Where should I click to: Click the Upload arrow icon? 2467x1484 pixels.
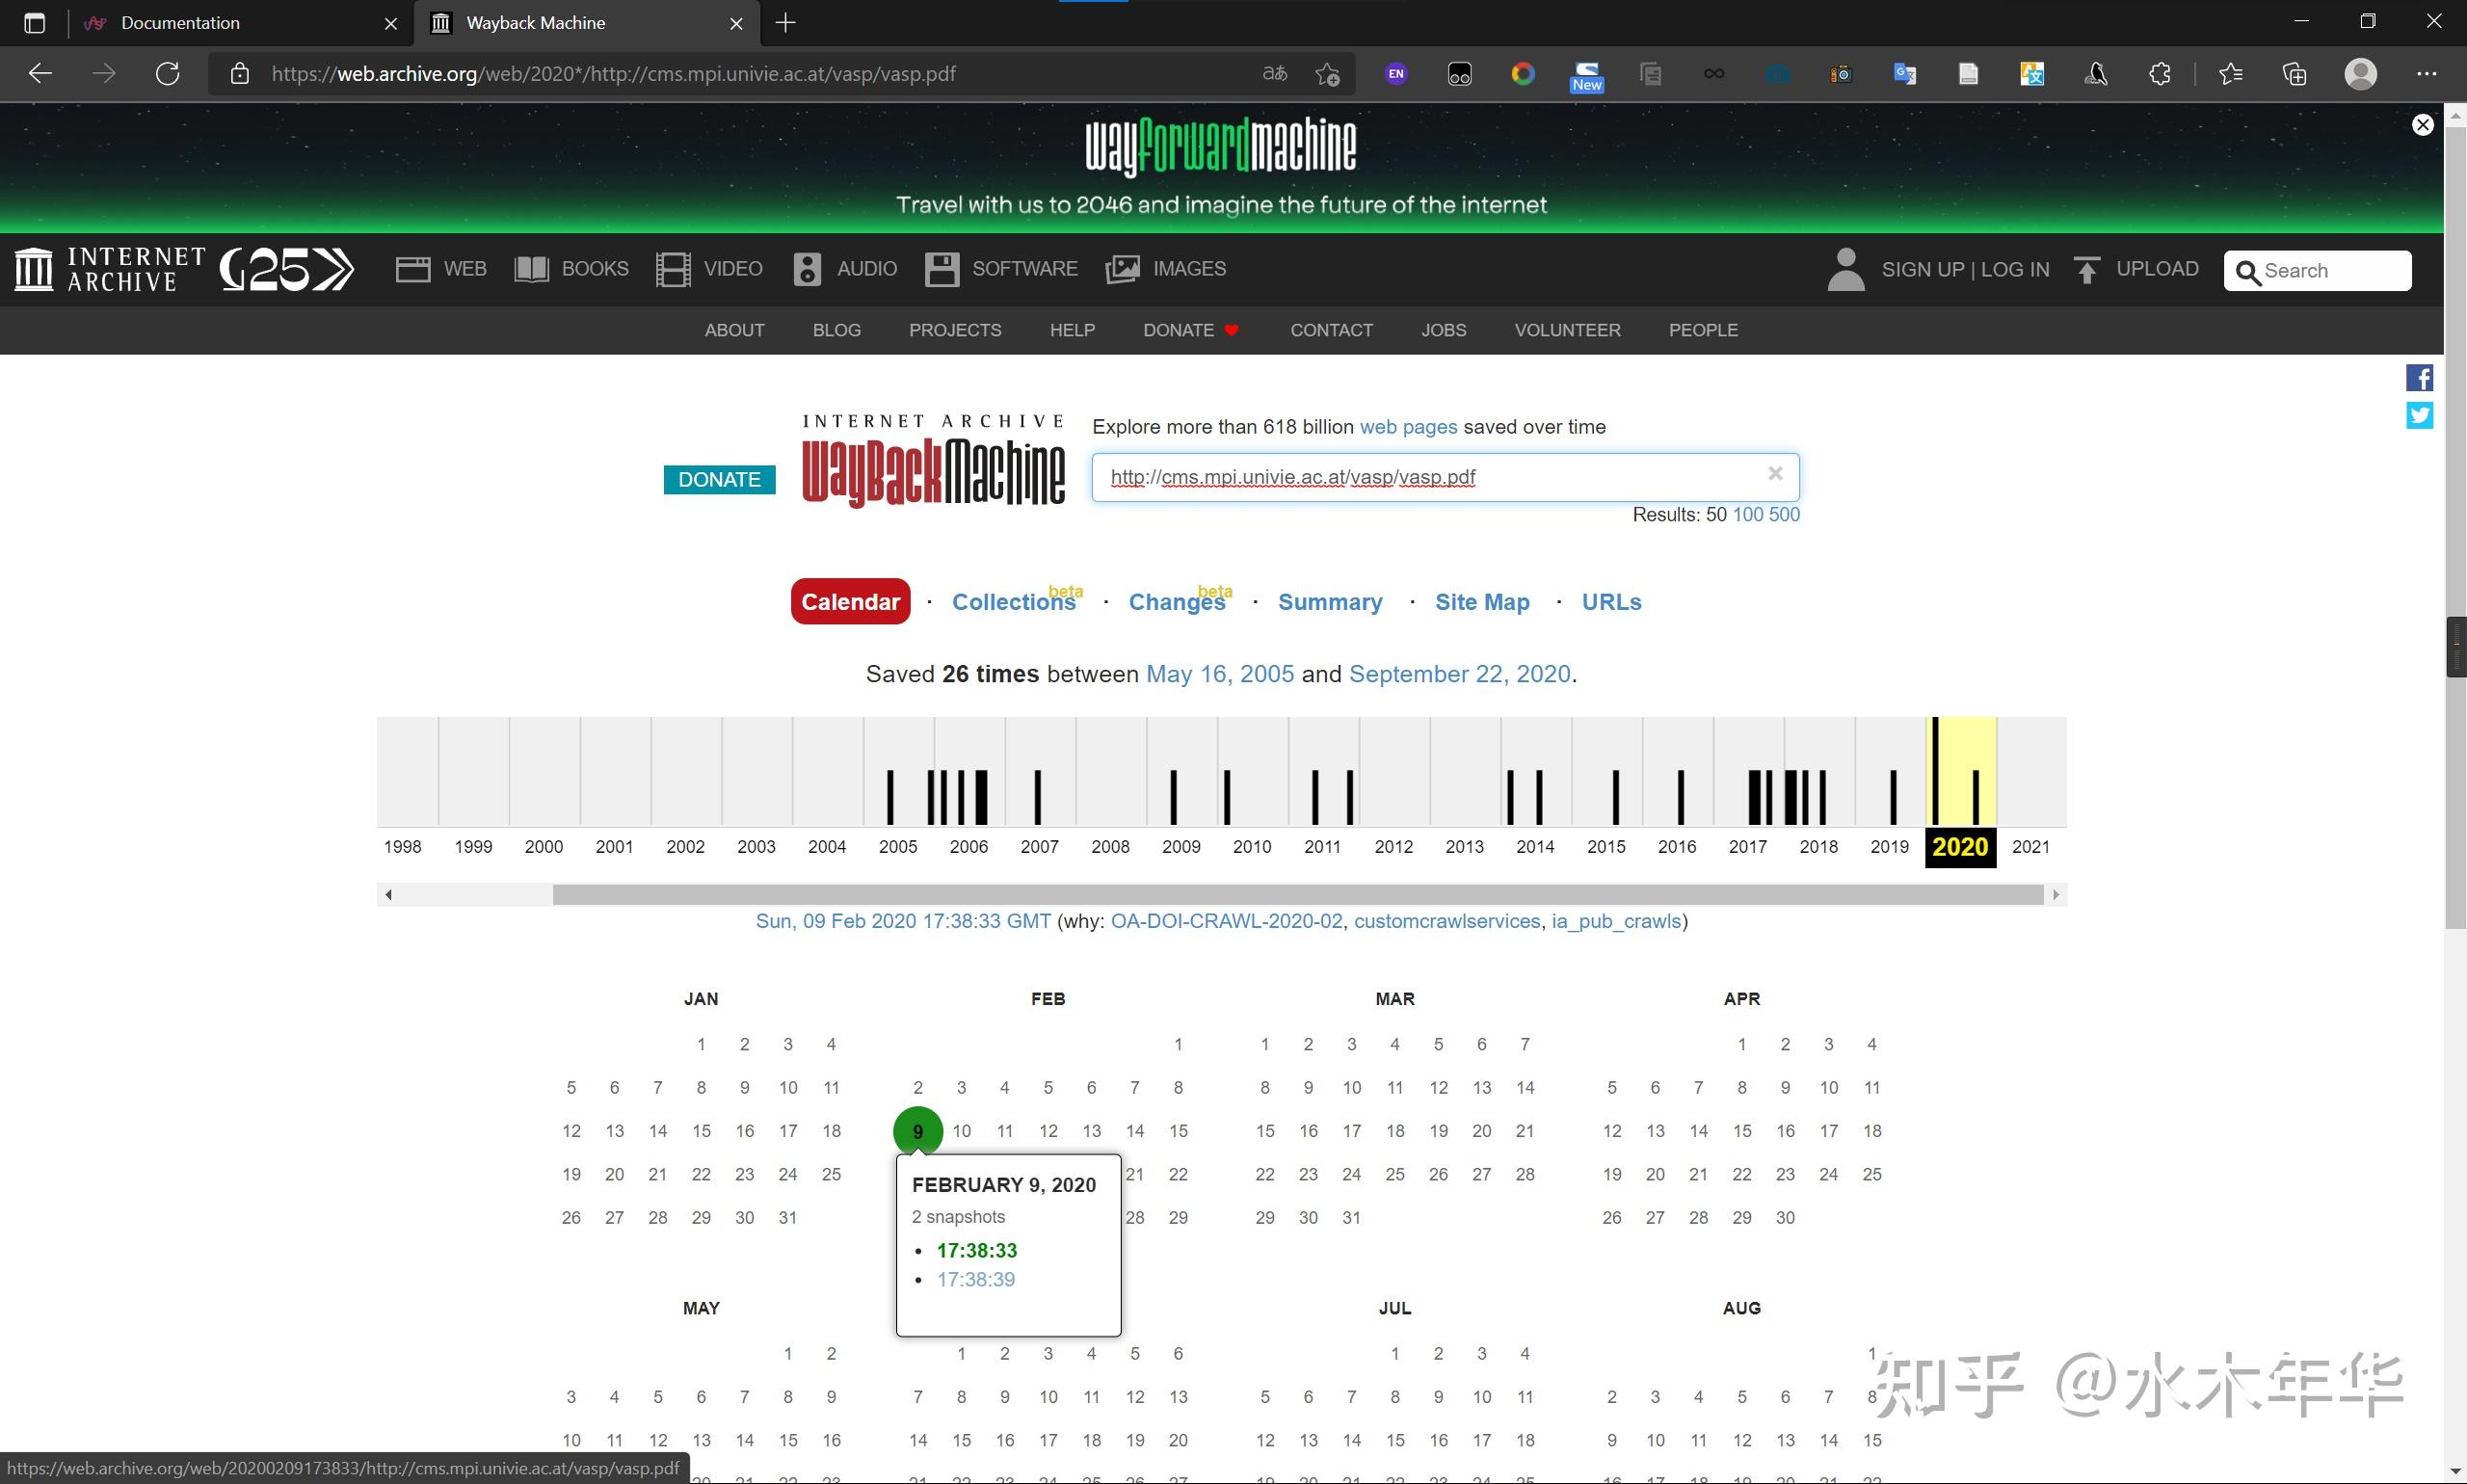(x=2086, y=270)
